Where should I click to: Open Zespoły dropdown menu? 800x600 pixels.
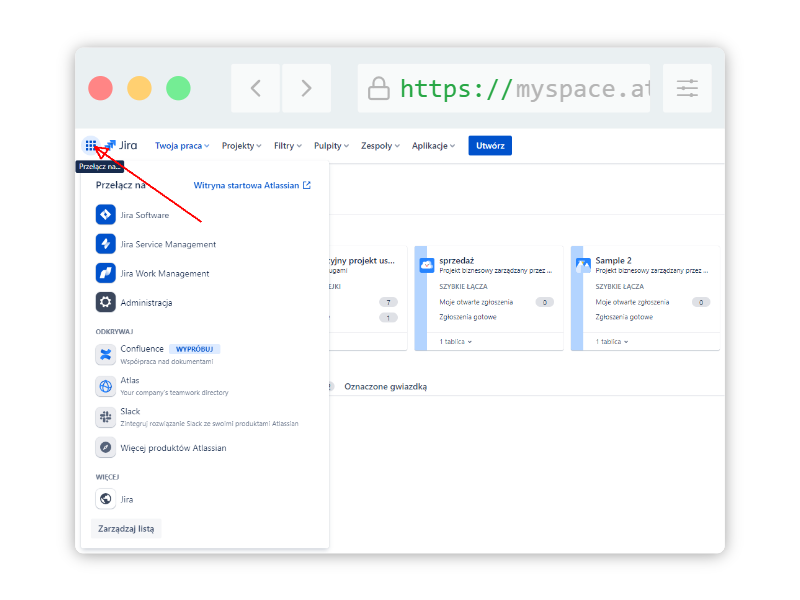point(380,146)
